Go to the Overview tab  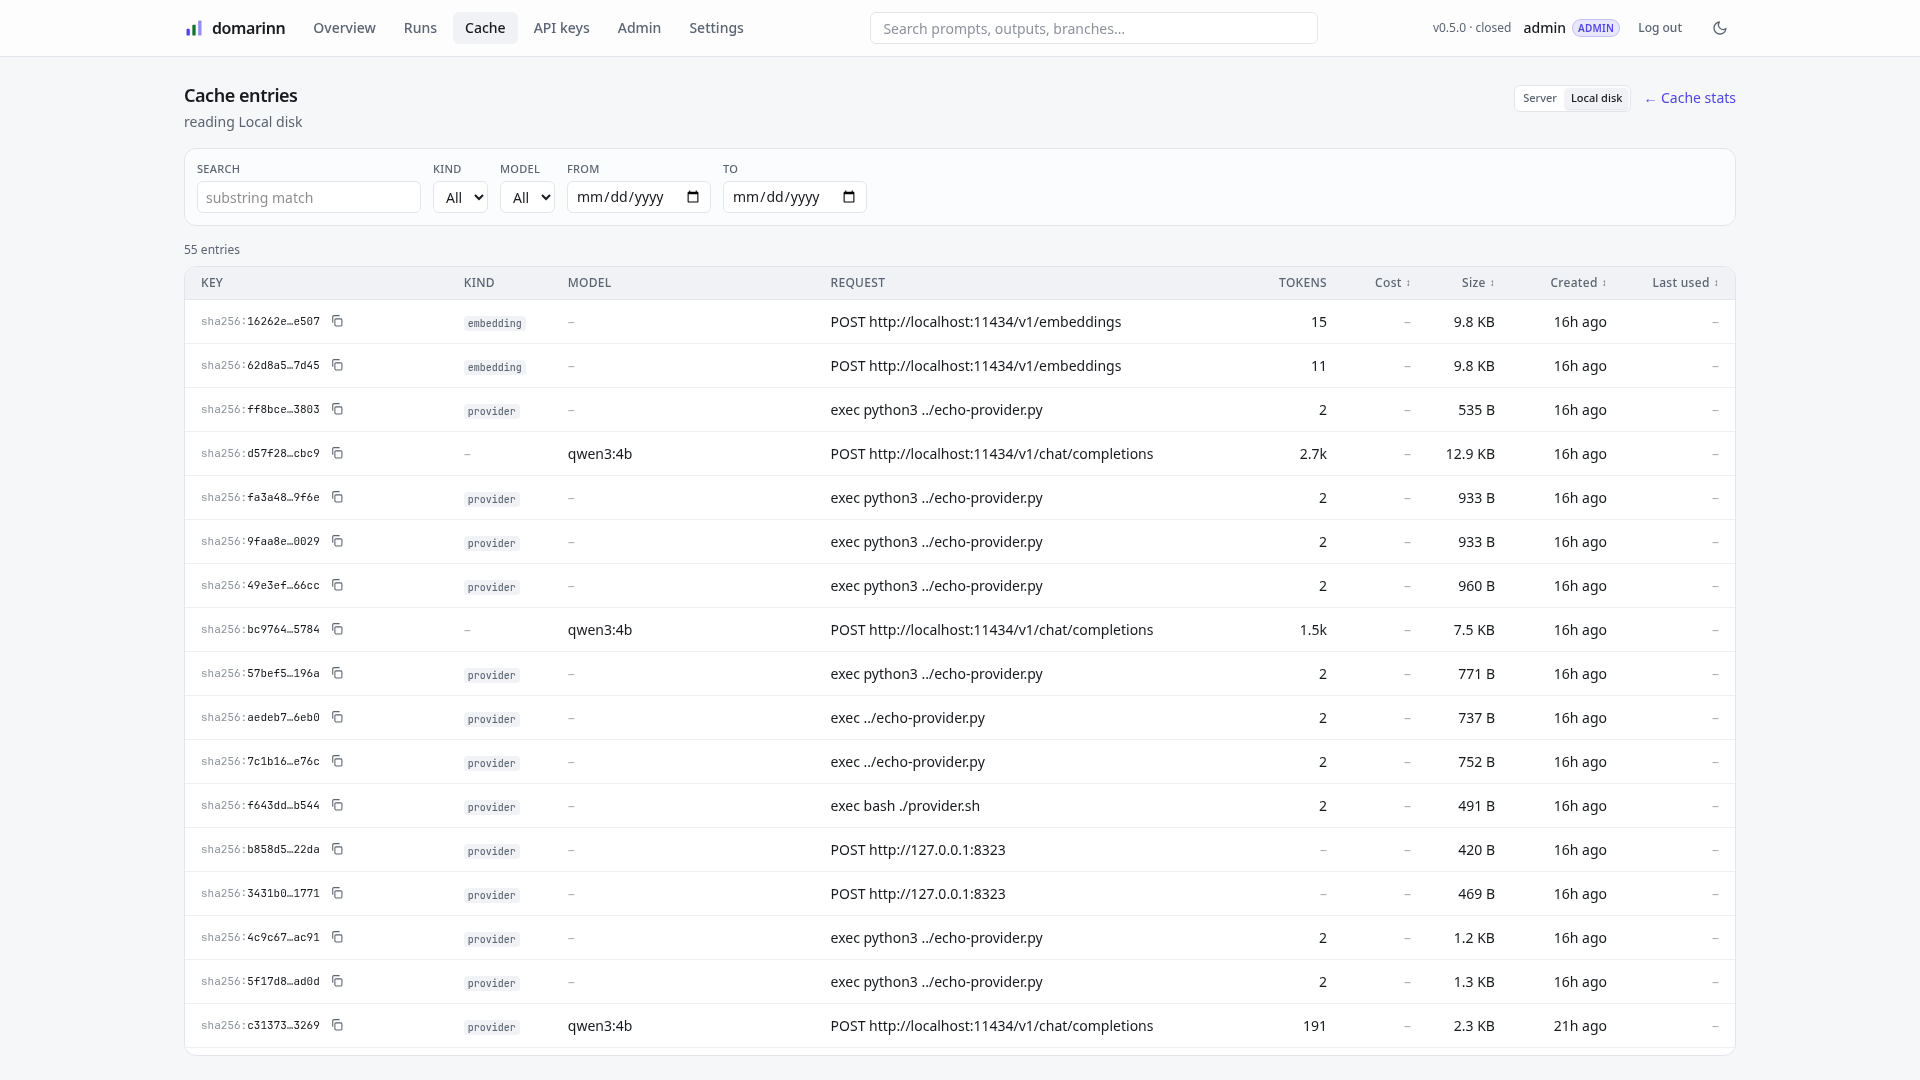point(344,28)
